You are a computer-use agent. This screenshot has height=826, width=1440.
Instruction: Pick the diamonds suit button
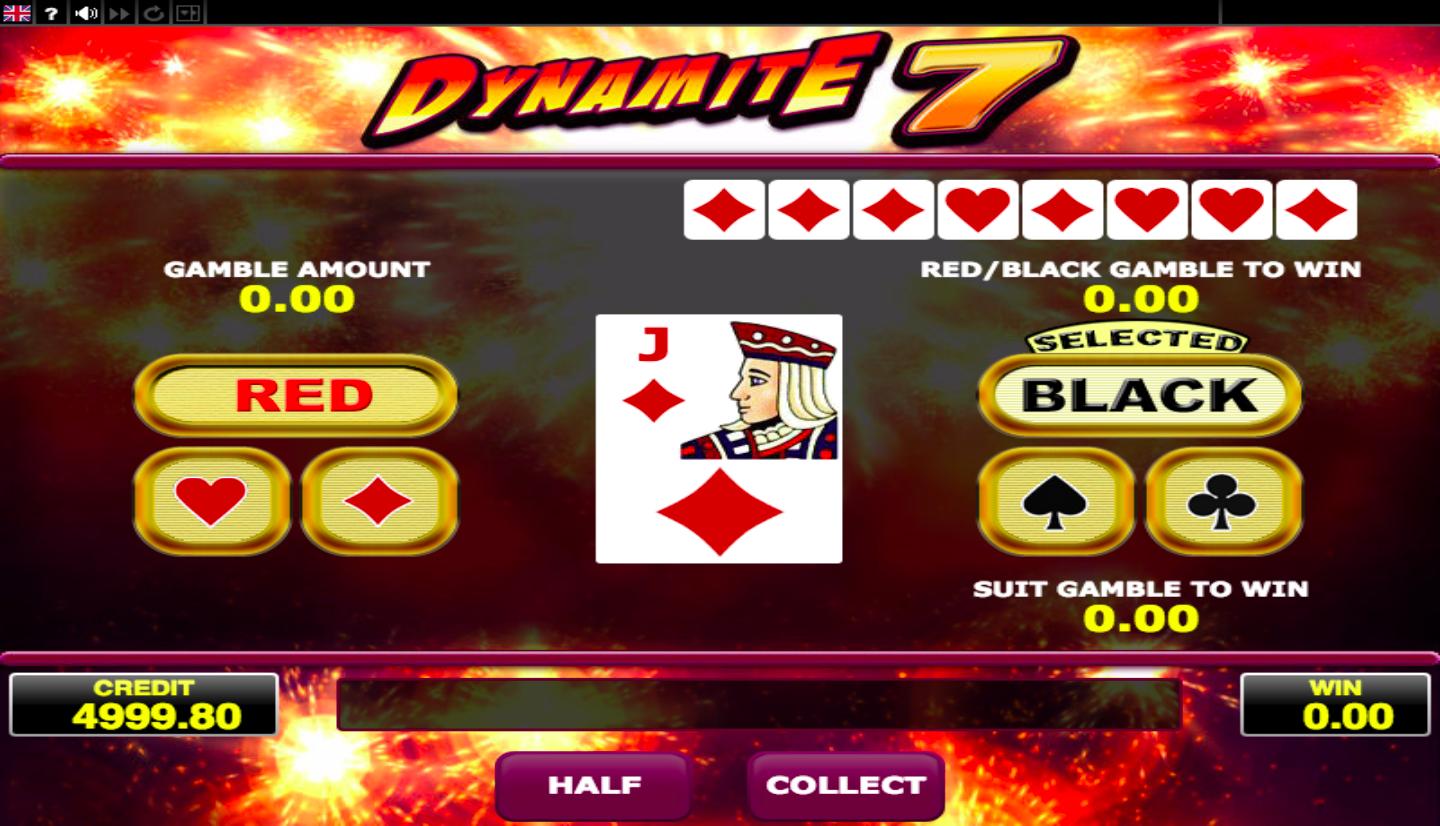click(379, 501)
